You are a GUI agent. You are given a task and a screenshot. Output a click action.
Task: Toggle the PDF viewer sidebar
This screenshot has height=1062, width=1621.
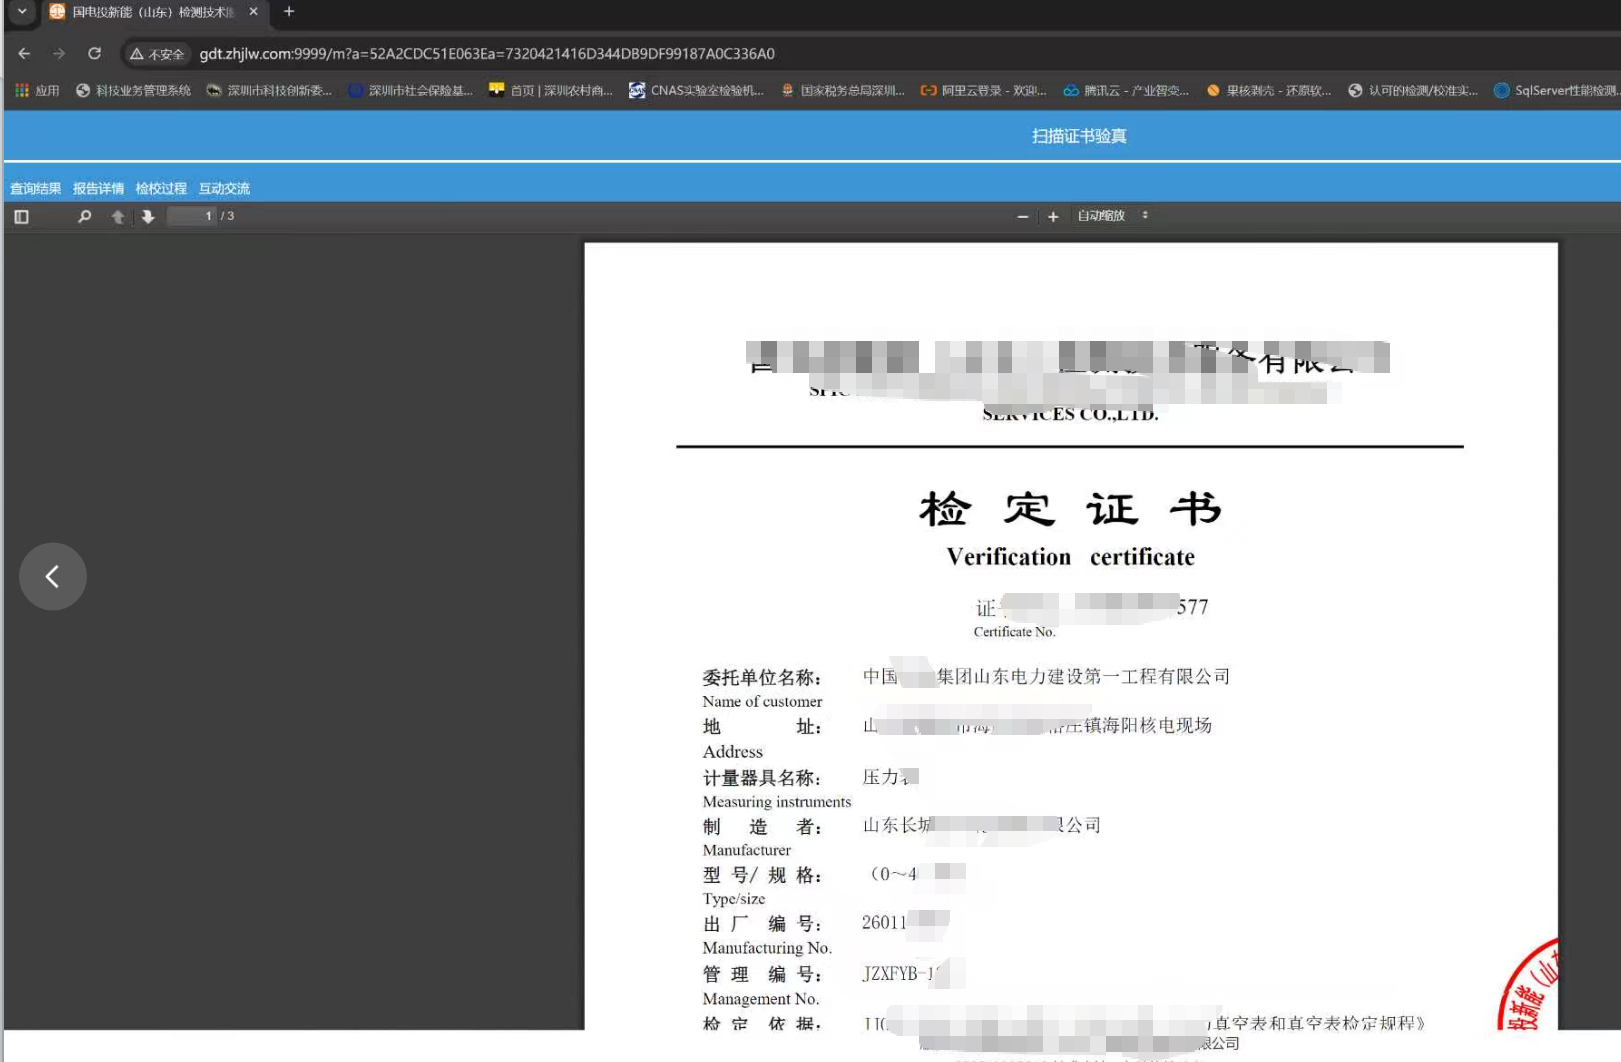(21, 216)
